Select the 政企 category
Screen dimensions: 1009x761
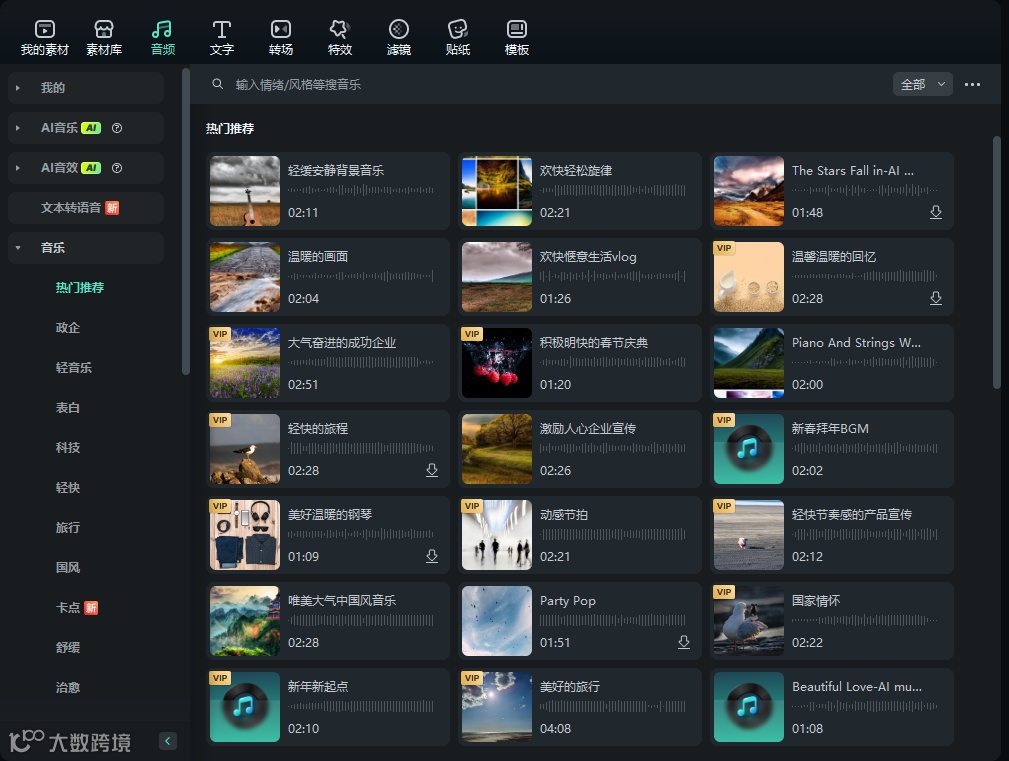68,327
